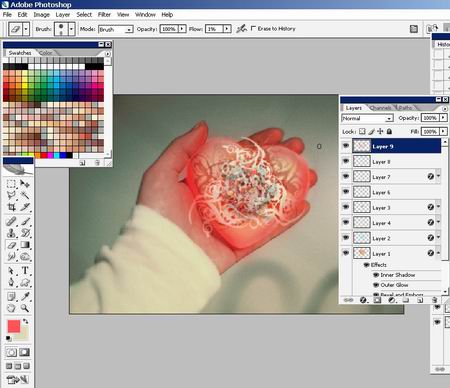Select the Clone Stamp tool
450x388 pixels.
(x=11, y=233)
